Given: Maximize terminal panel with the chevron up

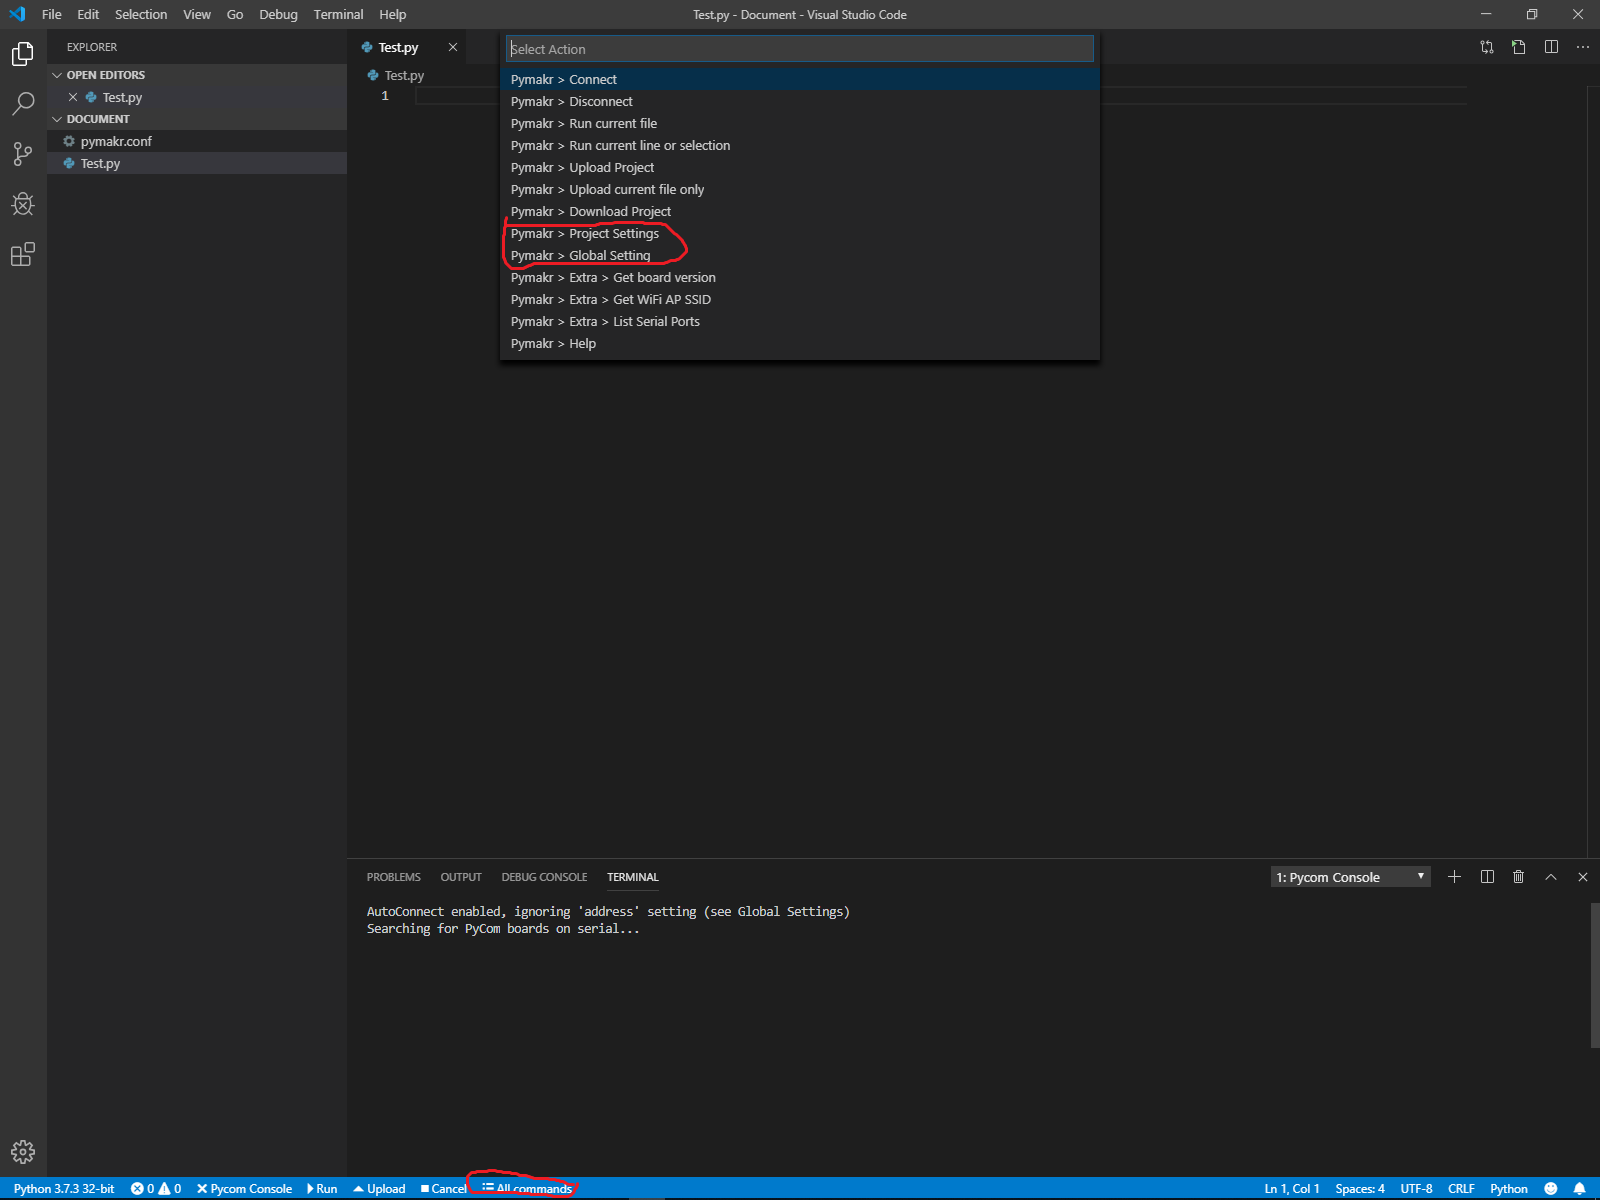Looking at the screenshot, I should click(x=1551, y=877).
